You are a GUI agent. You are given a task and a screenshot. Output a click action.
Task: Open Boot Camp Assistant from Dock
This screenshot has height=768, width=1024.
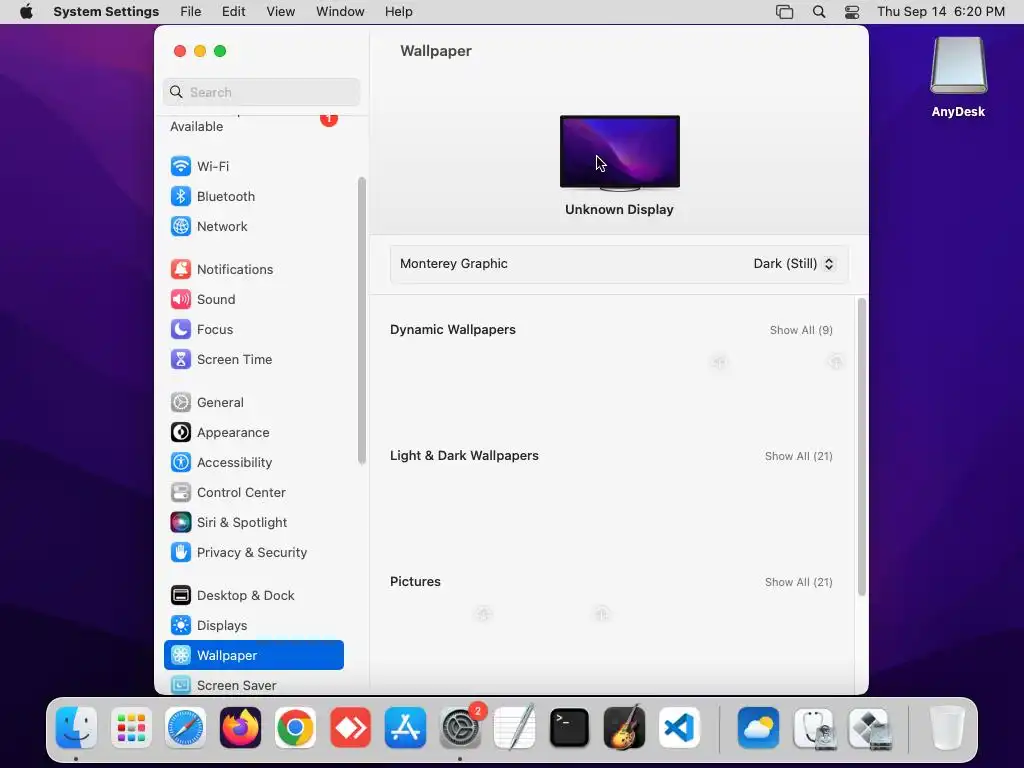[x=869, y=727]
